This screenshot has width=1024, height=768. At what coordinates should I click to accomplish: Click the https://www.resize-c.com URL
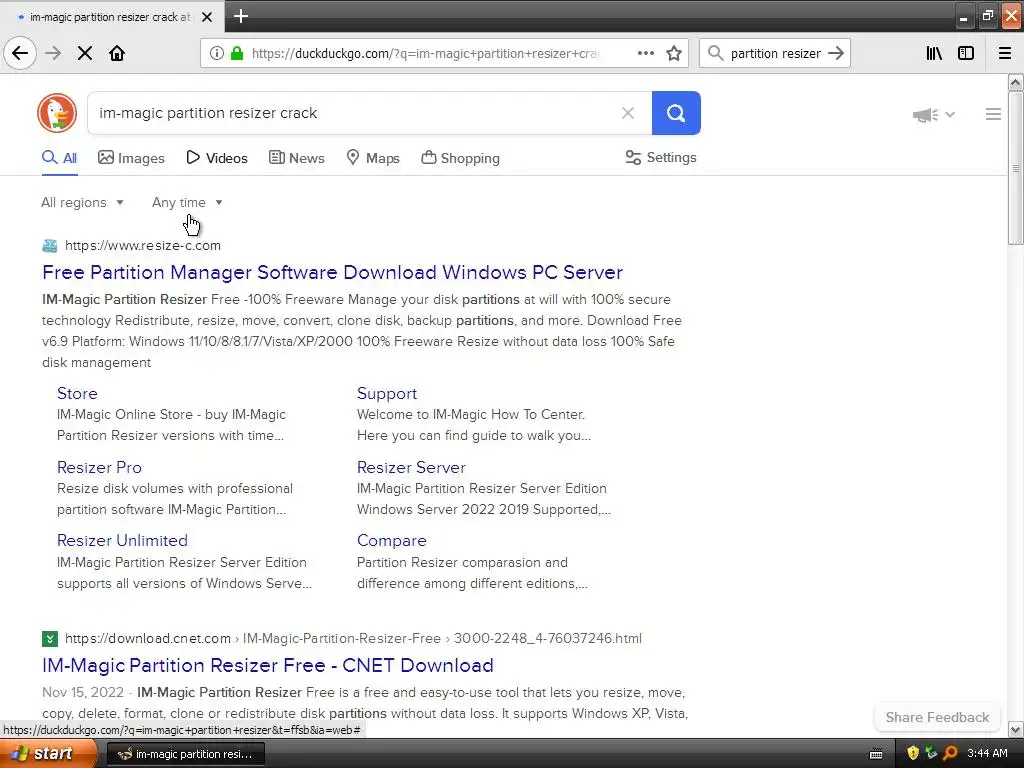coord(143,246)
